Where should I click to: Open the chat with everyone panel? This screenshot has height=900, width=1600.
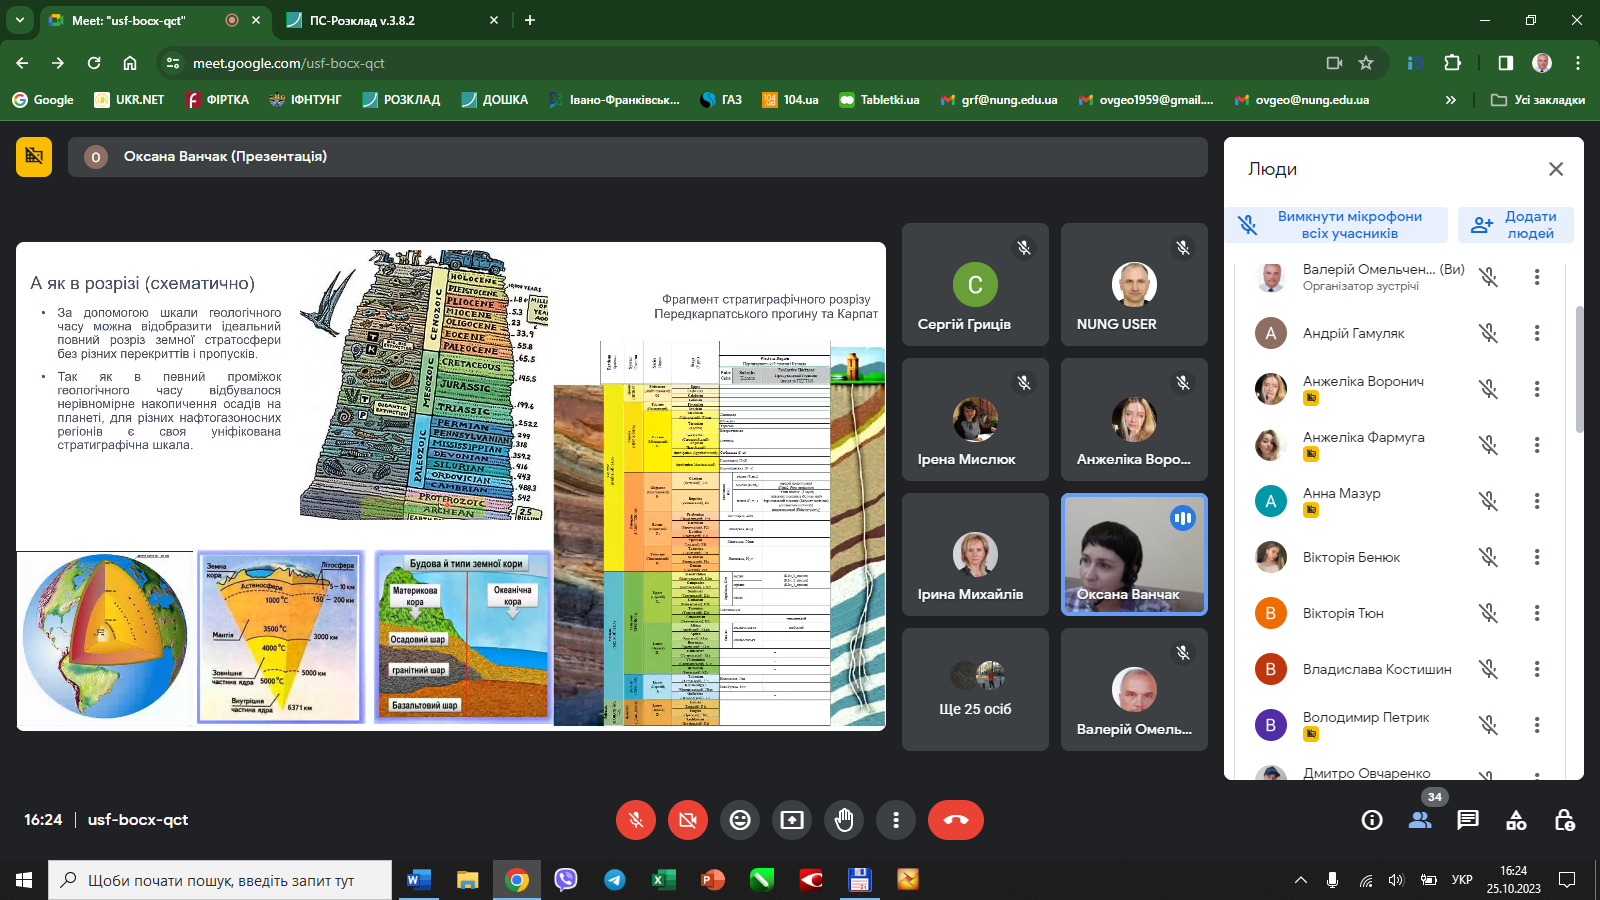(1468, 820)
